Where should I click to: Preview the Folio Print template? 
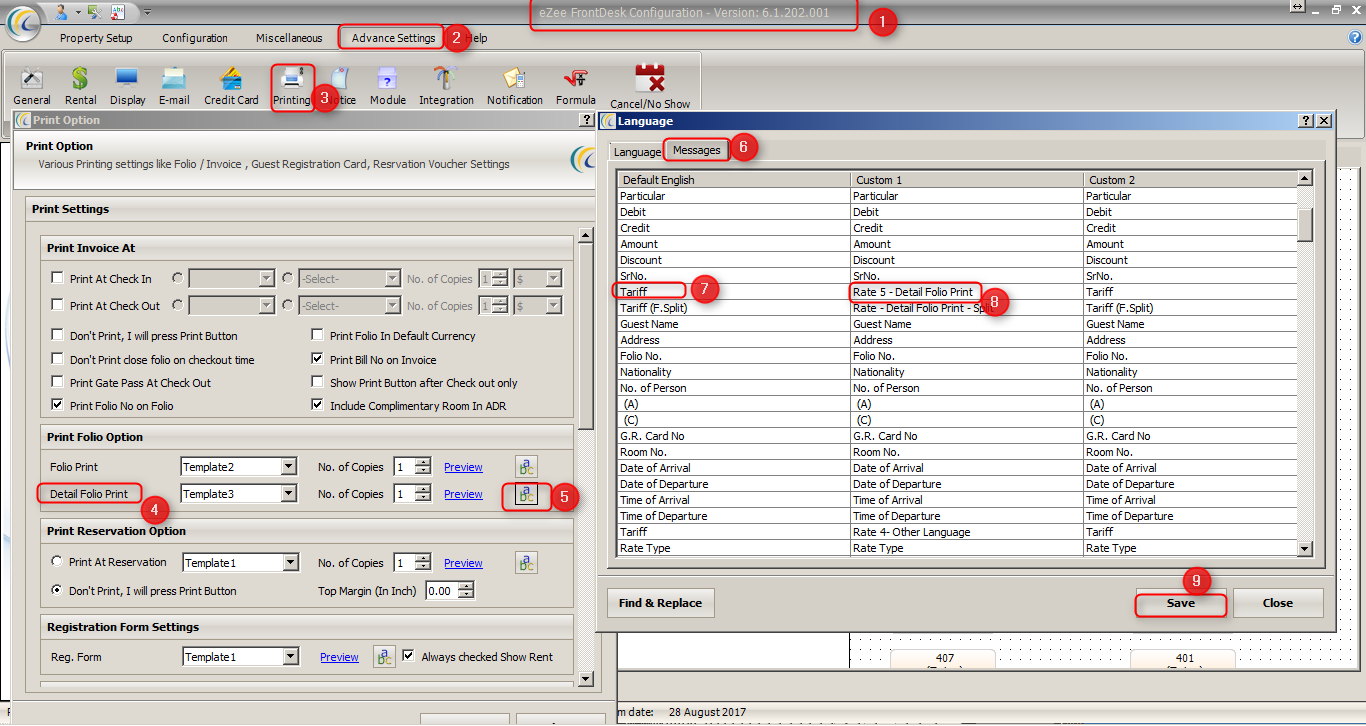click(x=463, y=467)
